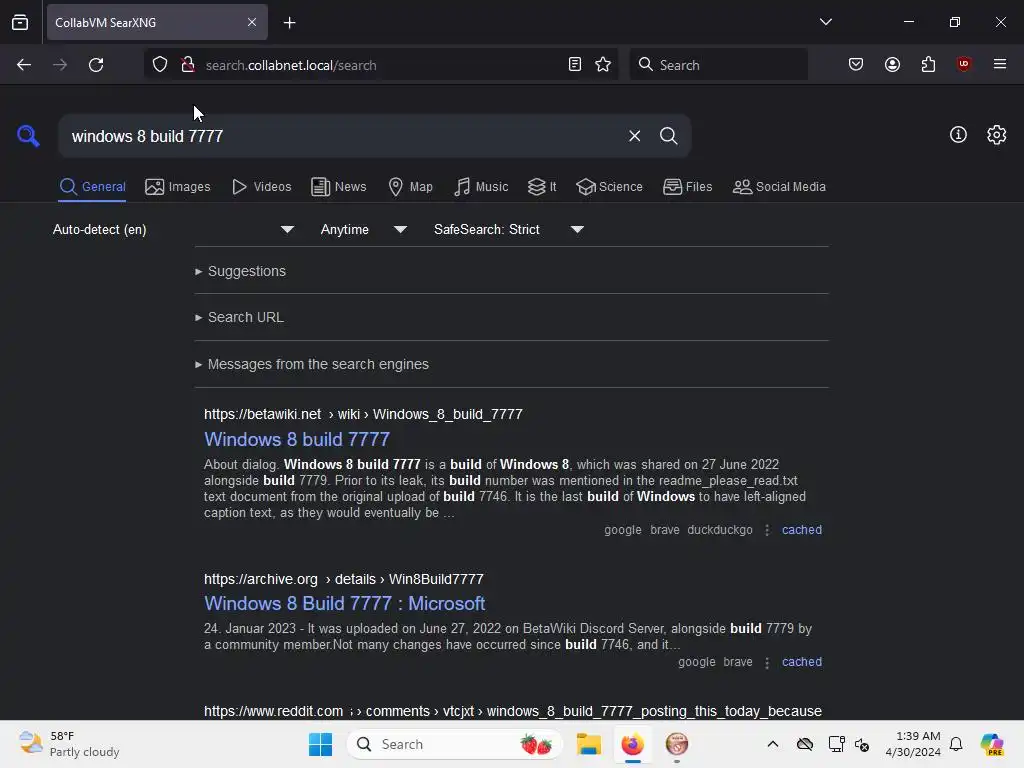Open the SafeSearch: Strict dropdown
1024x768 pixels.
(508, 230)
